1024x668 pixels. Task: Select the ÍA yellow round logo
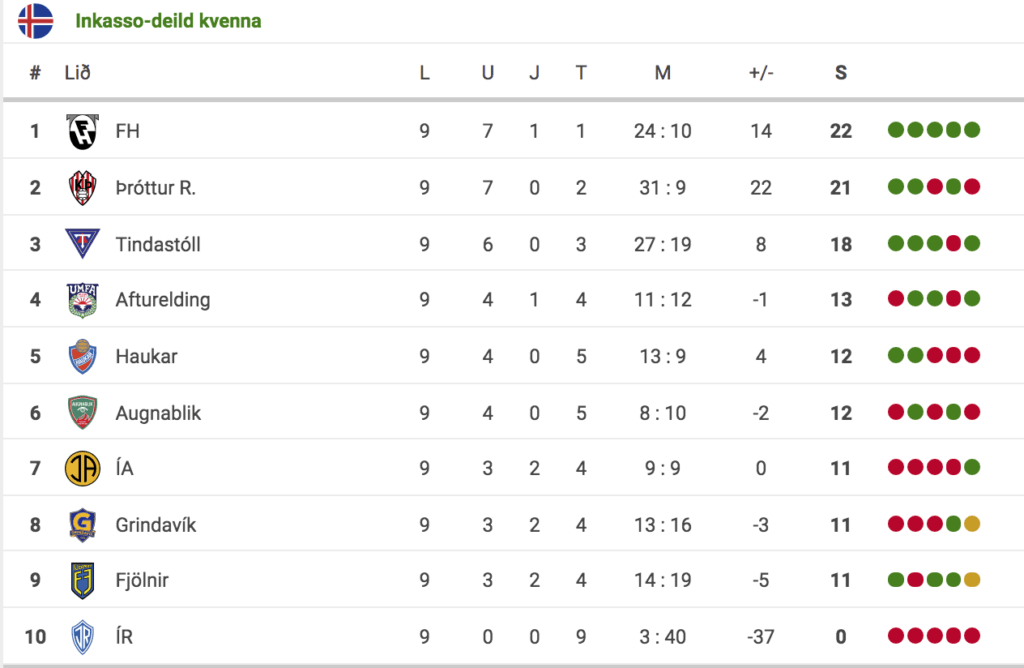pos(82,468)
